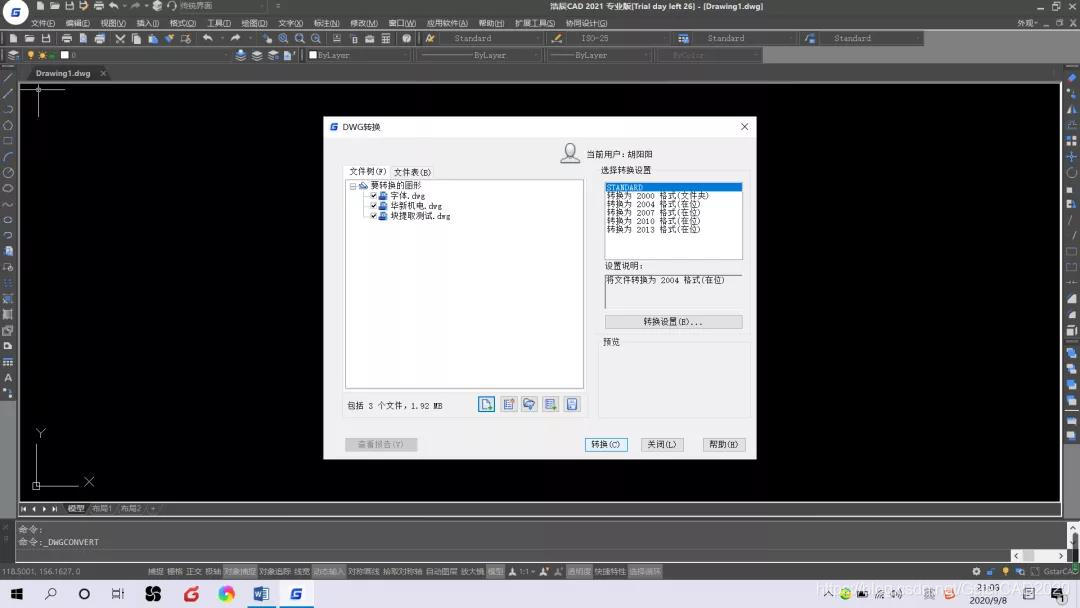Click the append list icon in the DWG转换 dialog

(550, 404)
